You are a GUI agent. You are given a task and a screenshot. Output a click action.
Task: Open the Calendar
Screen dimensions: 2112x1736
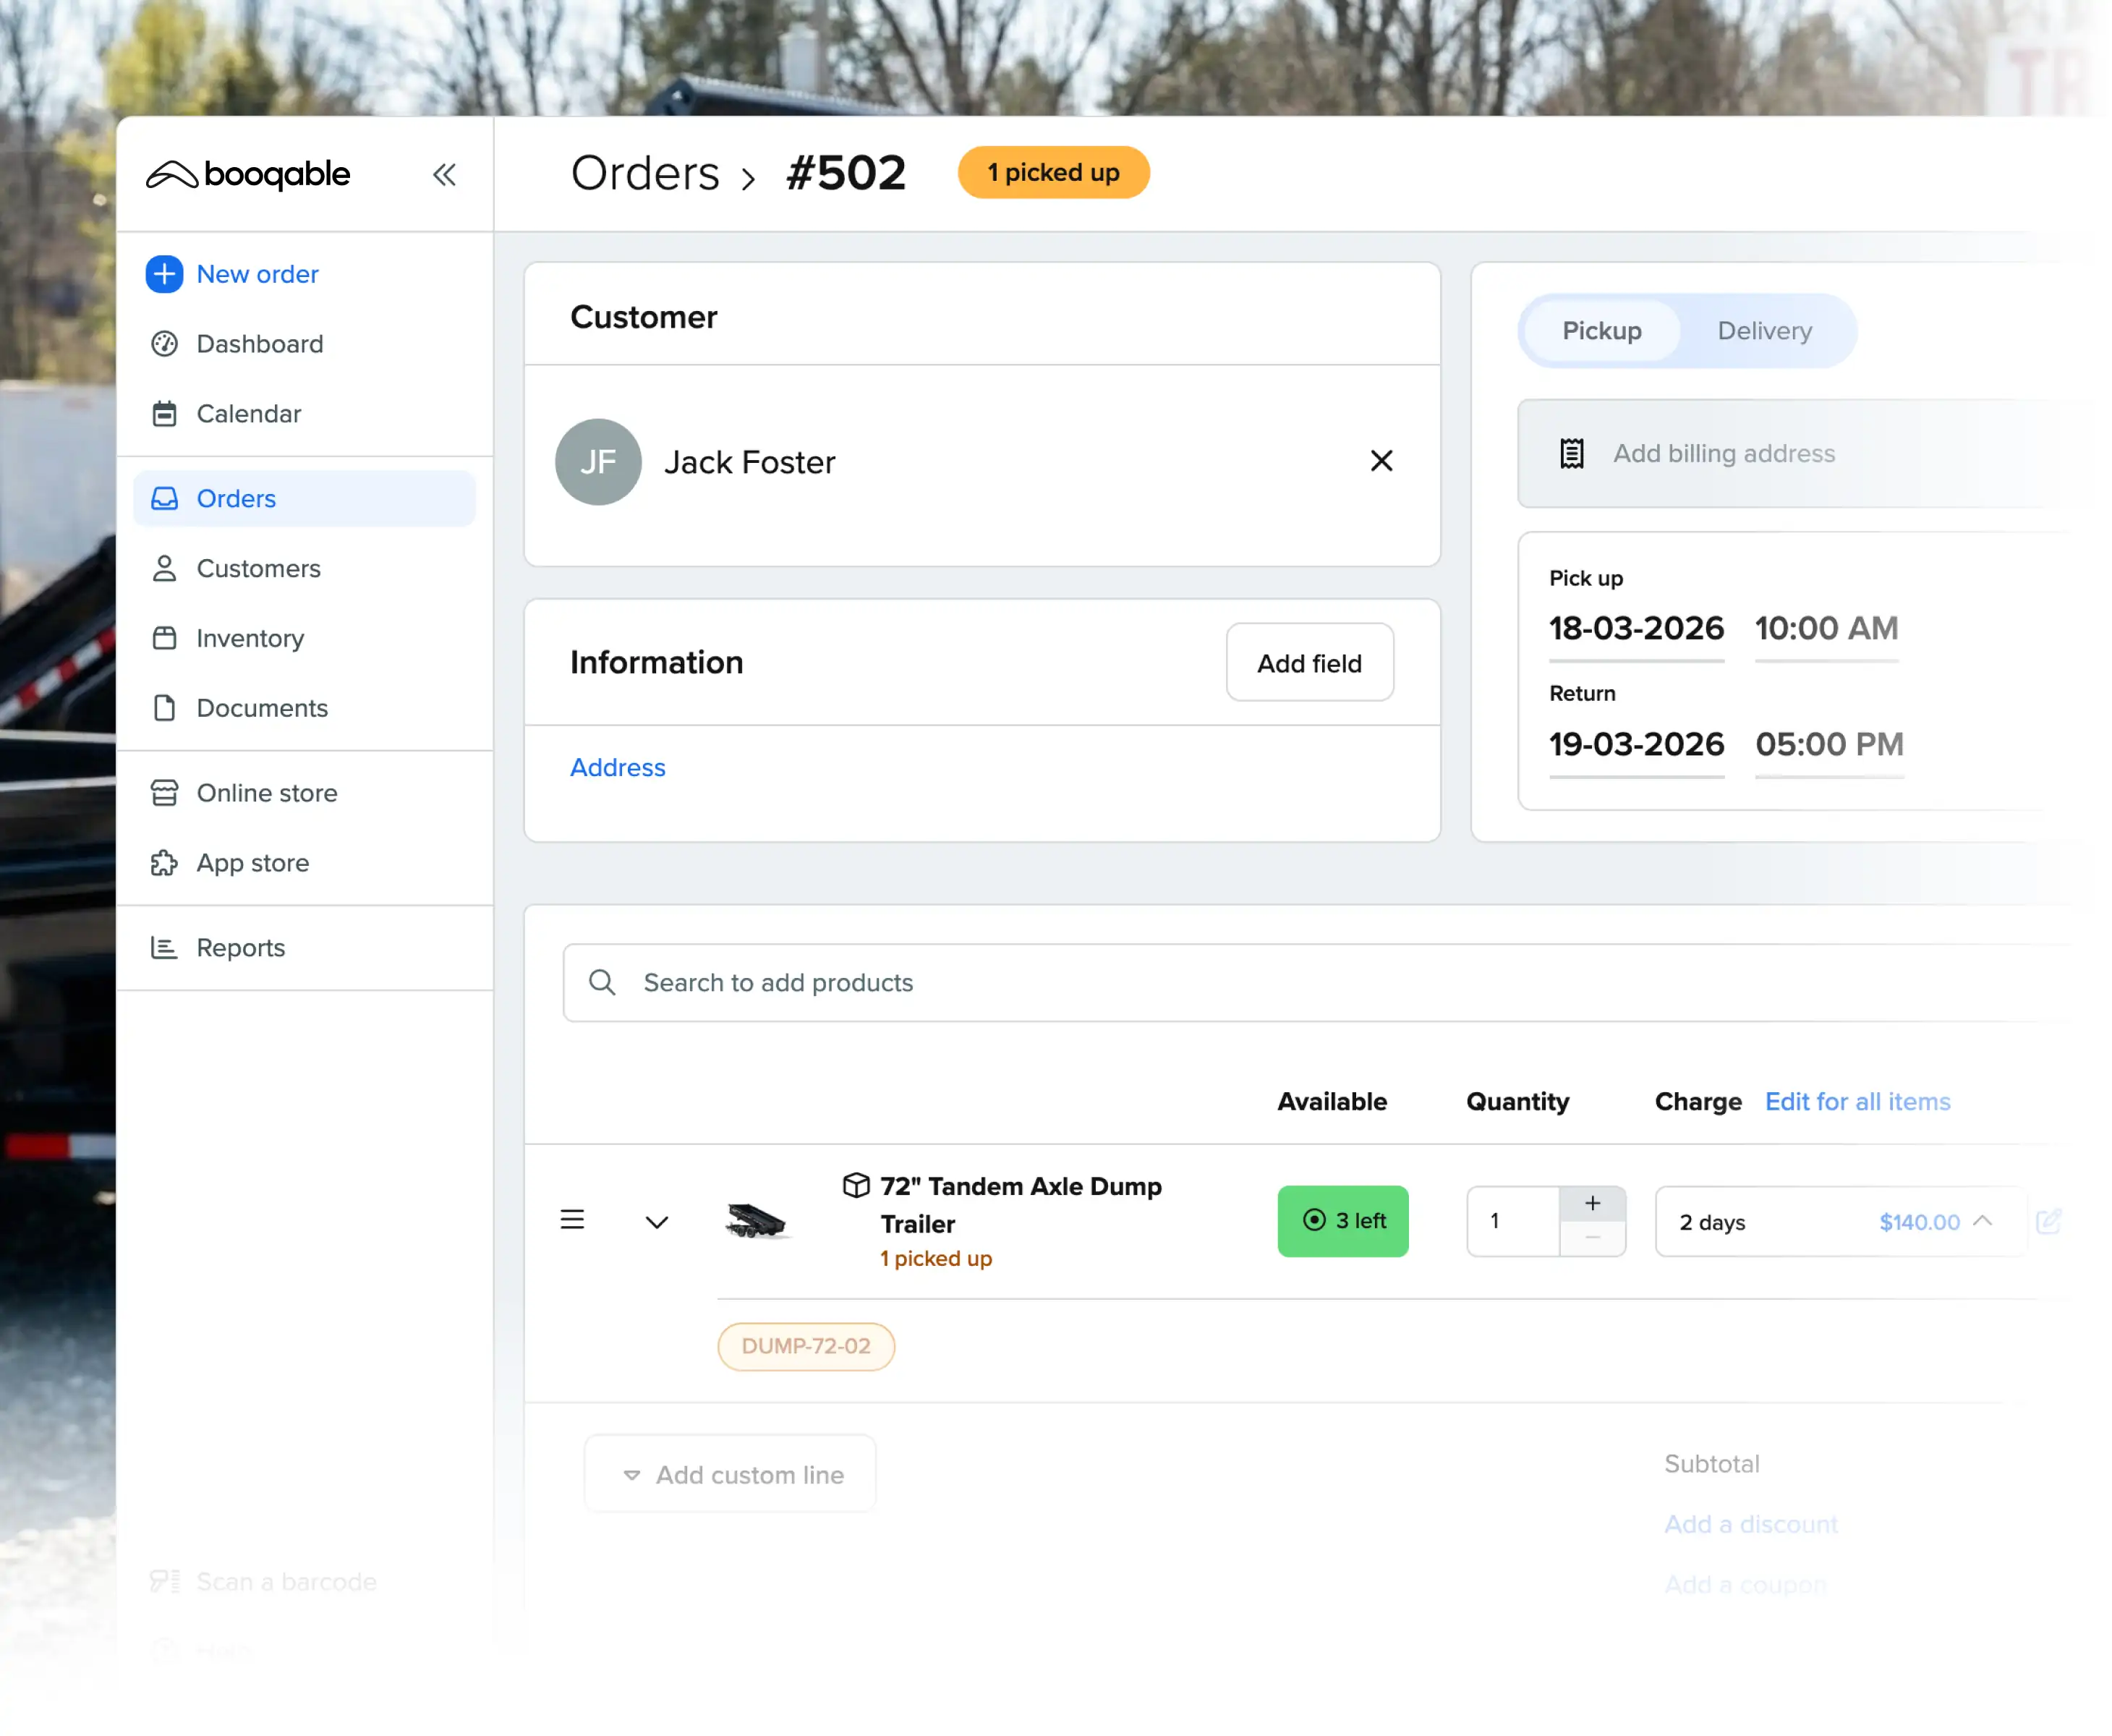point(248,413)
